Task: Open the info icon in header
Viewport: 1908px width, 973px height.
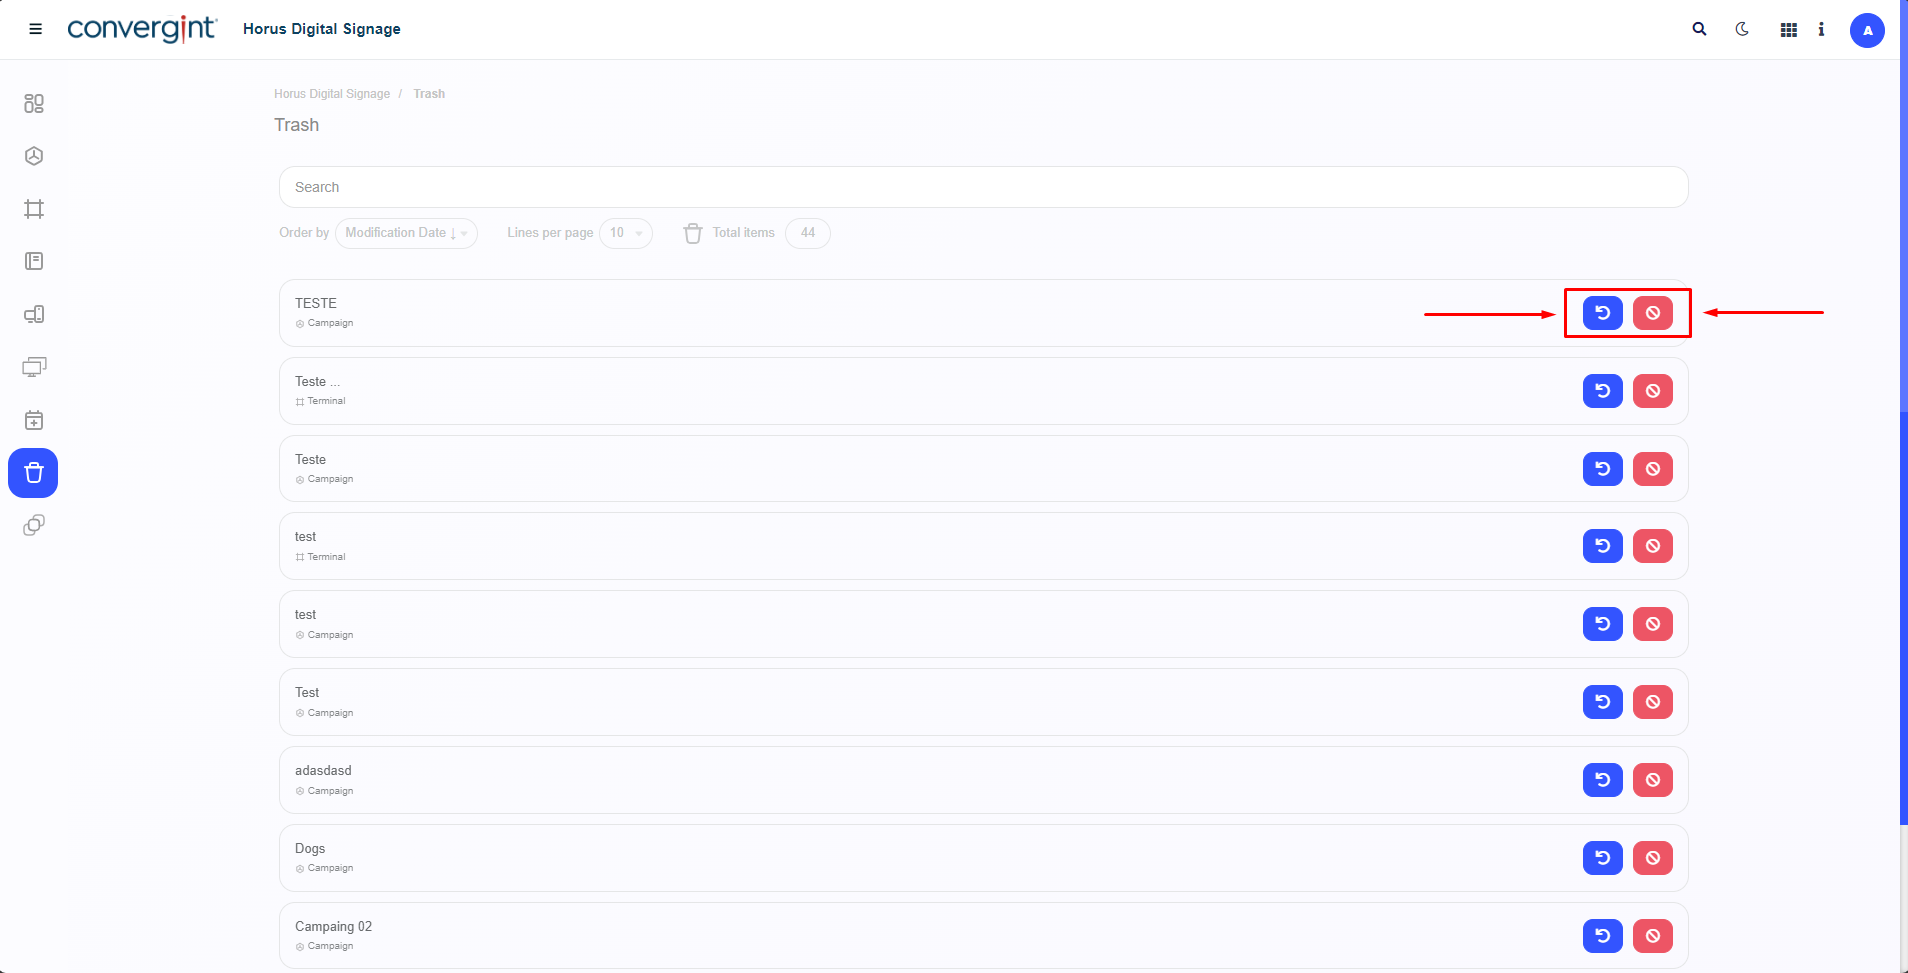Action: 1821,30
